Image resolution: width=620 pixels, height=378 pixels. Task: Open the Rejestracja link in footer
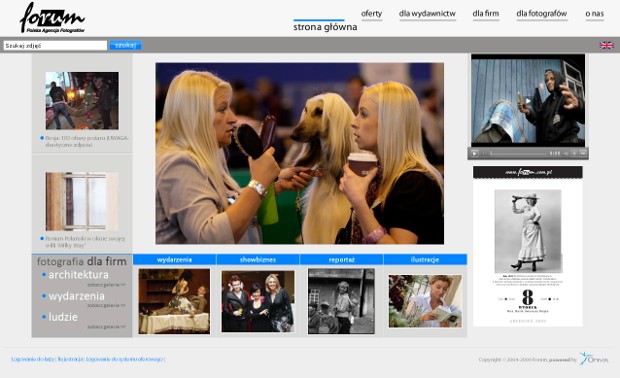70,359
